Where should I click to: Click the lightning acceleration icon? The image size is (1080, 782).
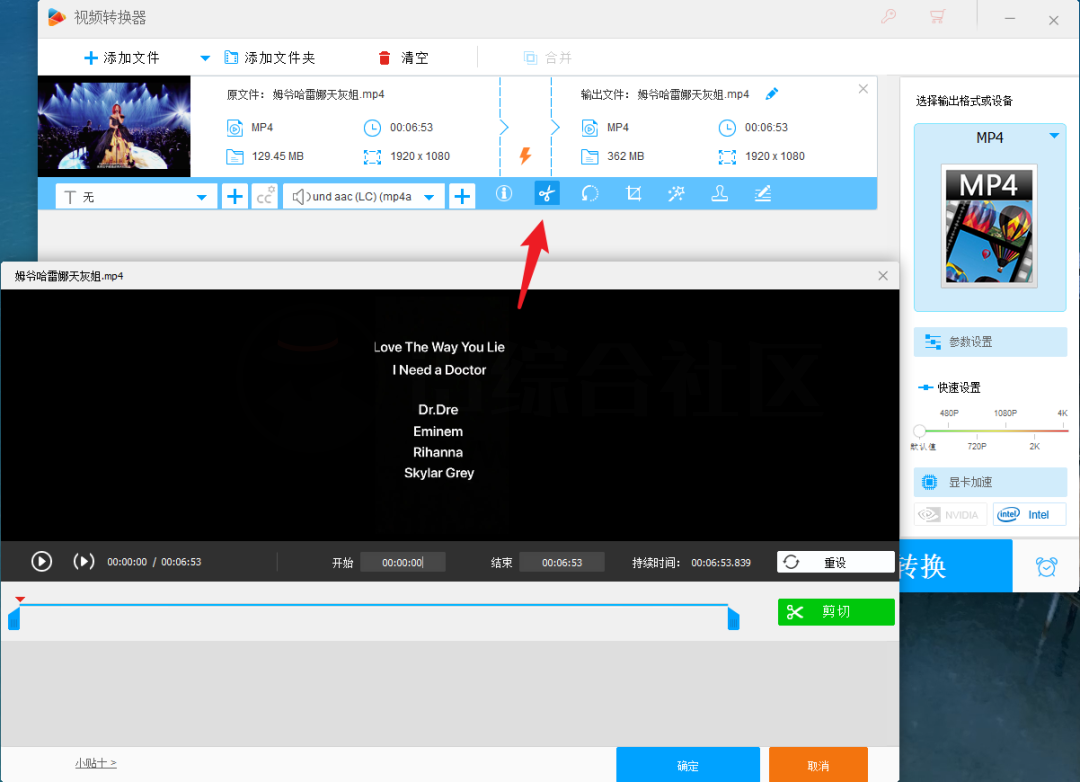click(525, 156)
